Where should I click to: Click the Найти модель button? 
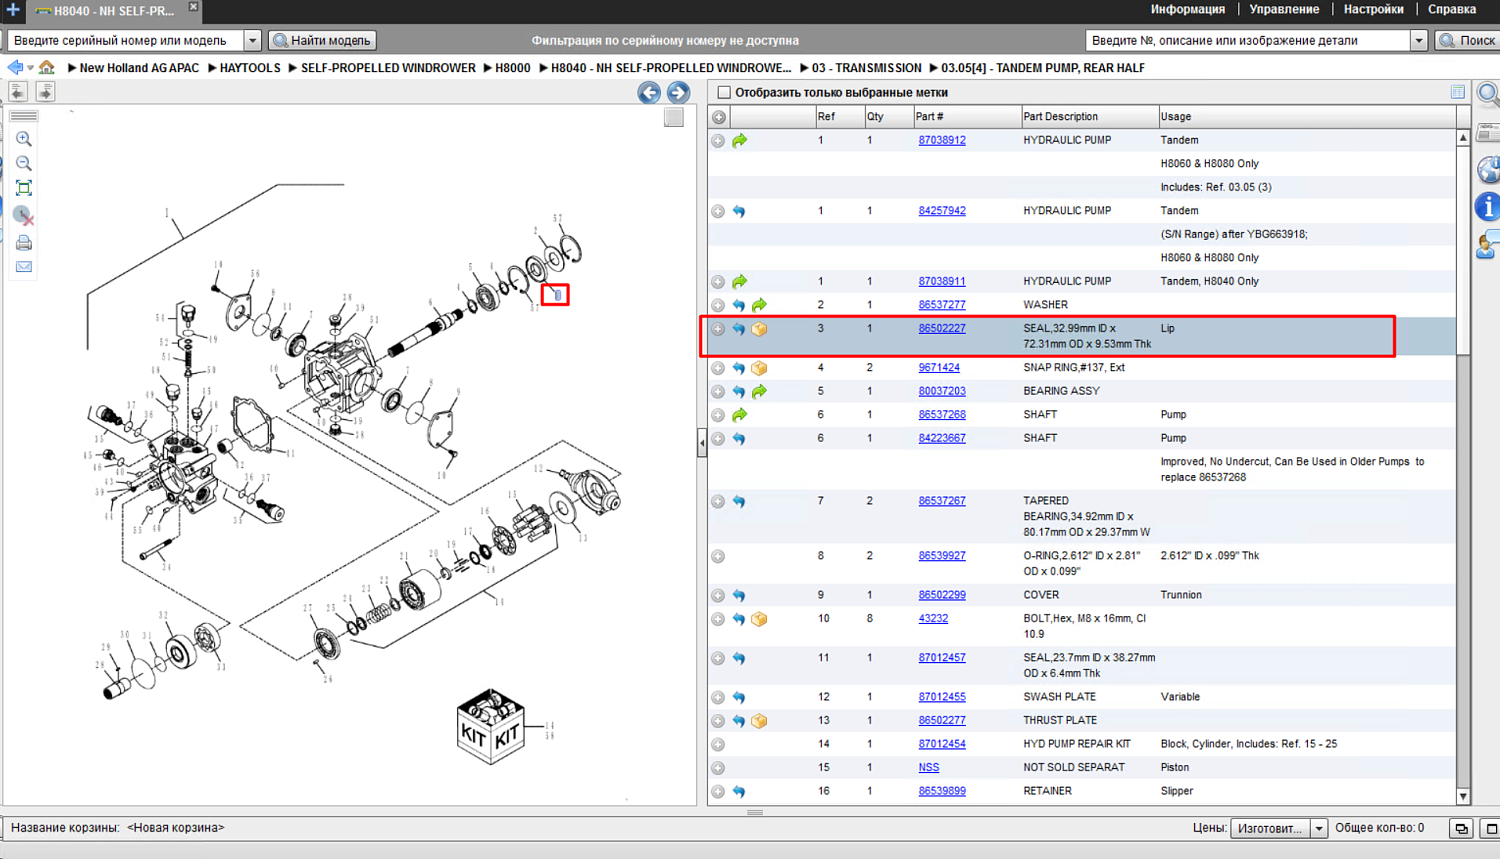(322, 41)
